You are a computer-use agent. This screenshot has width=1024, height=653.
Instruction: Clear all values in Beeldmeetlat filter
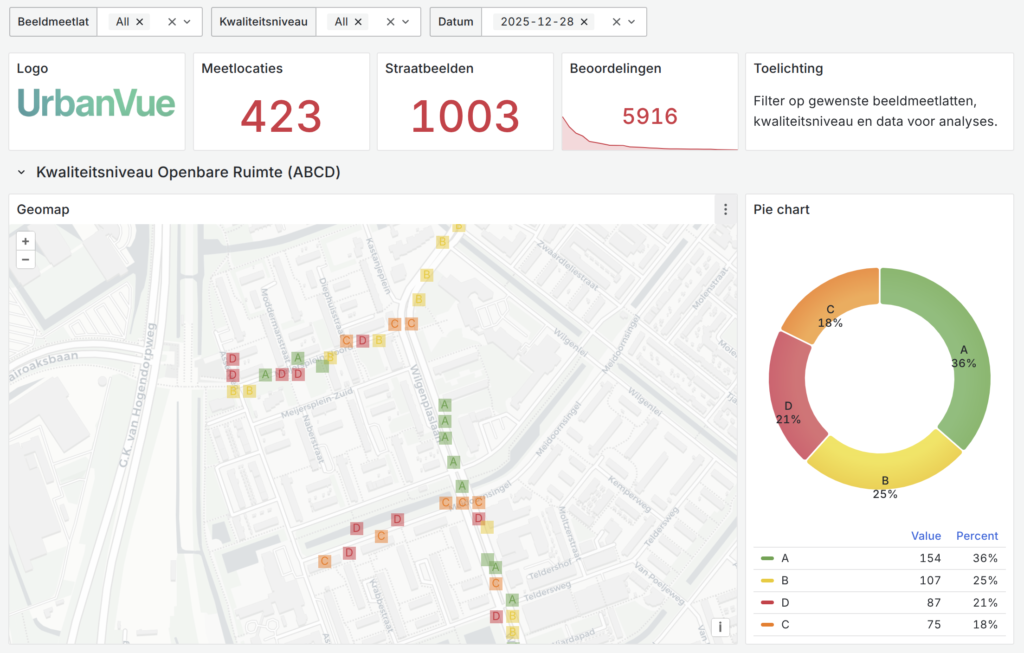(172, 22)
